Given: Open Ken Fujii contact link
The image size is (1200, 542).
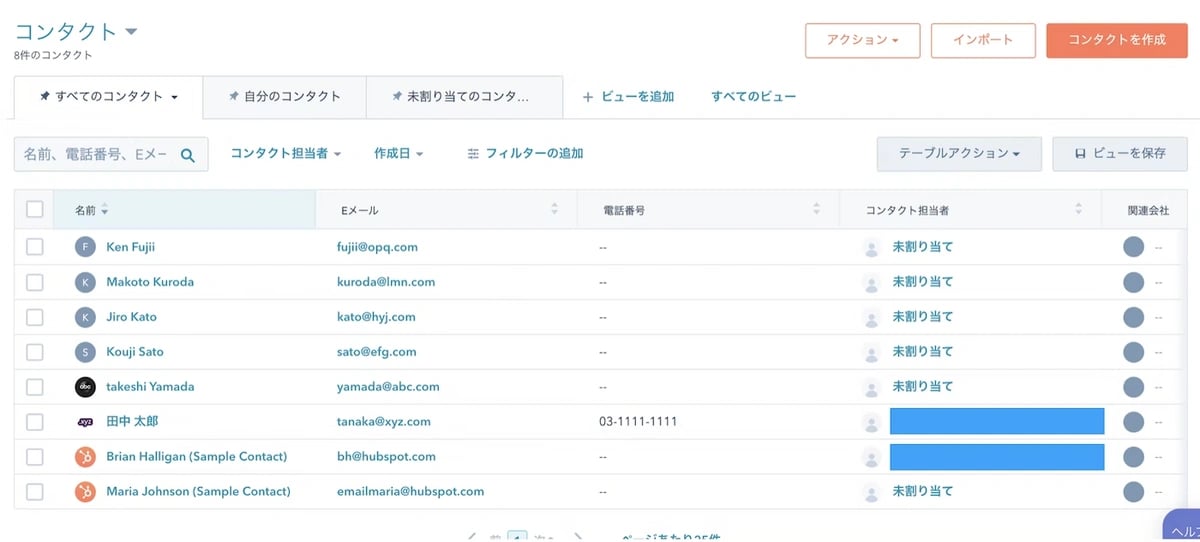Looking at the screenshot, I should [131, 247].
